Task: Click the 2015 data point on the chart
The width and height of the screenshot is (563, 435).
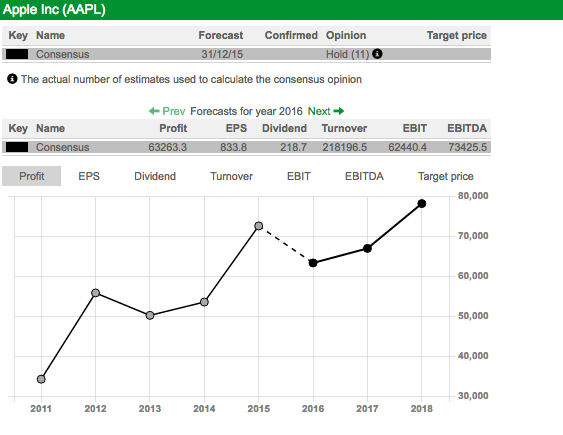Action: (x=259, y=226)
